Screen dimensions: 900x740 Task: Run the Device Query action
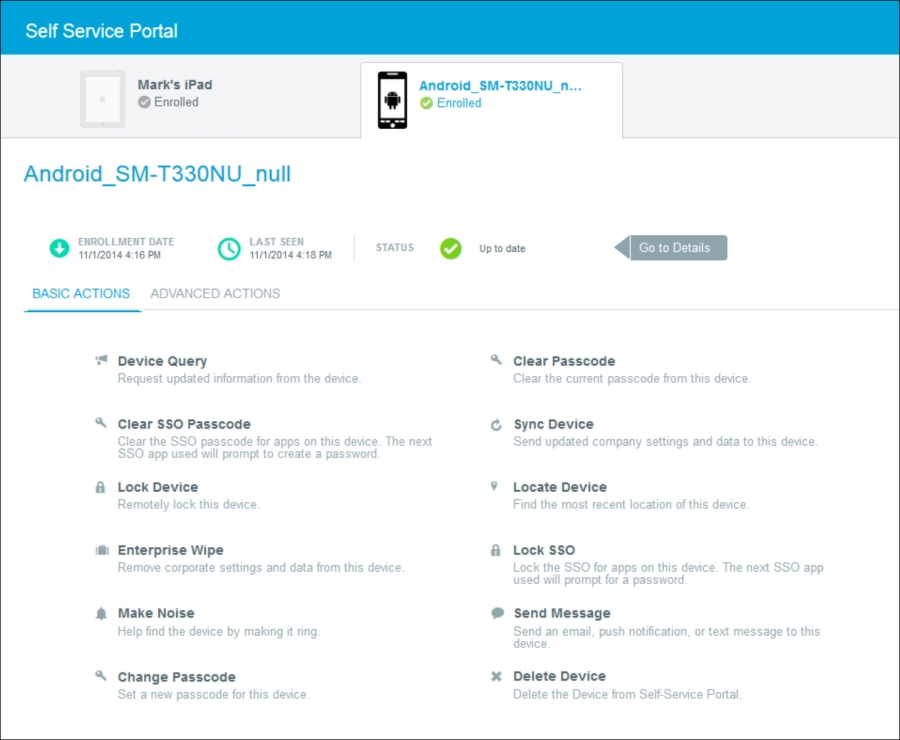(162, 361)
